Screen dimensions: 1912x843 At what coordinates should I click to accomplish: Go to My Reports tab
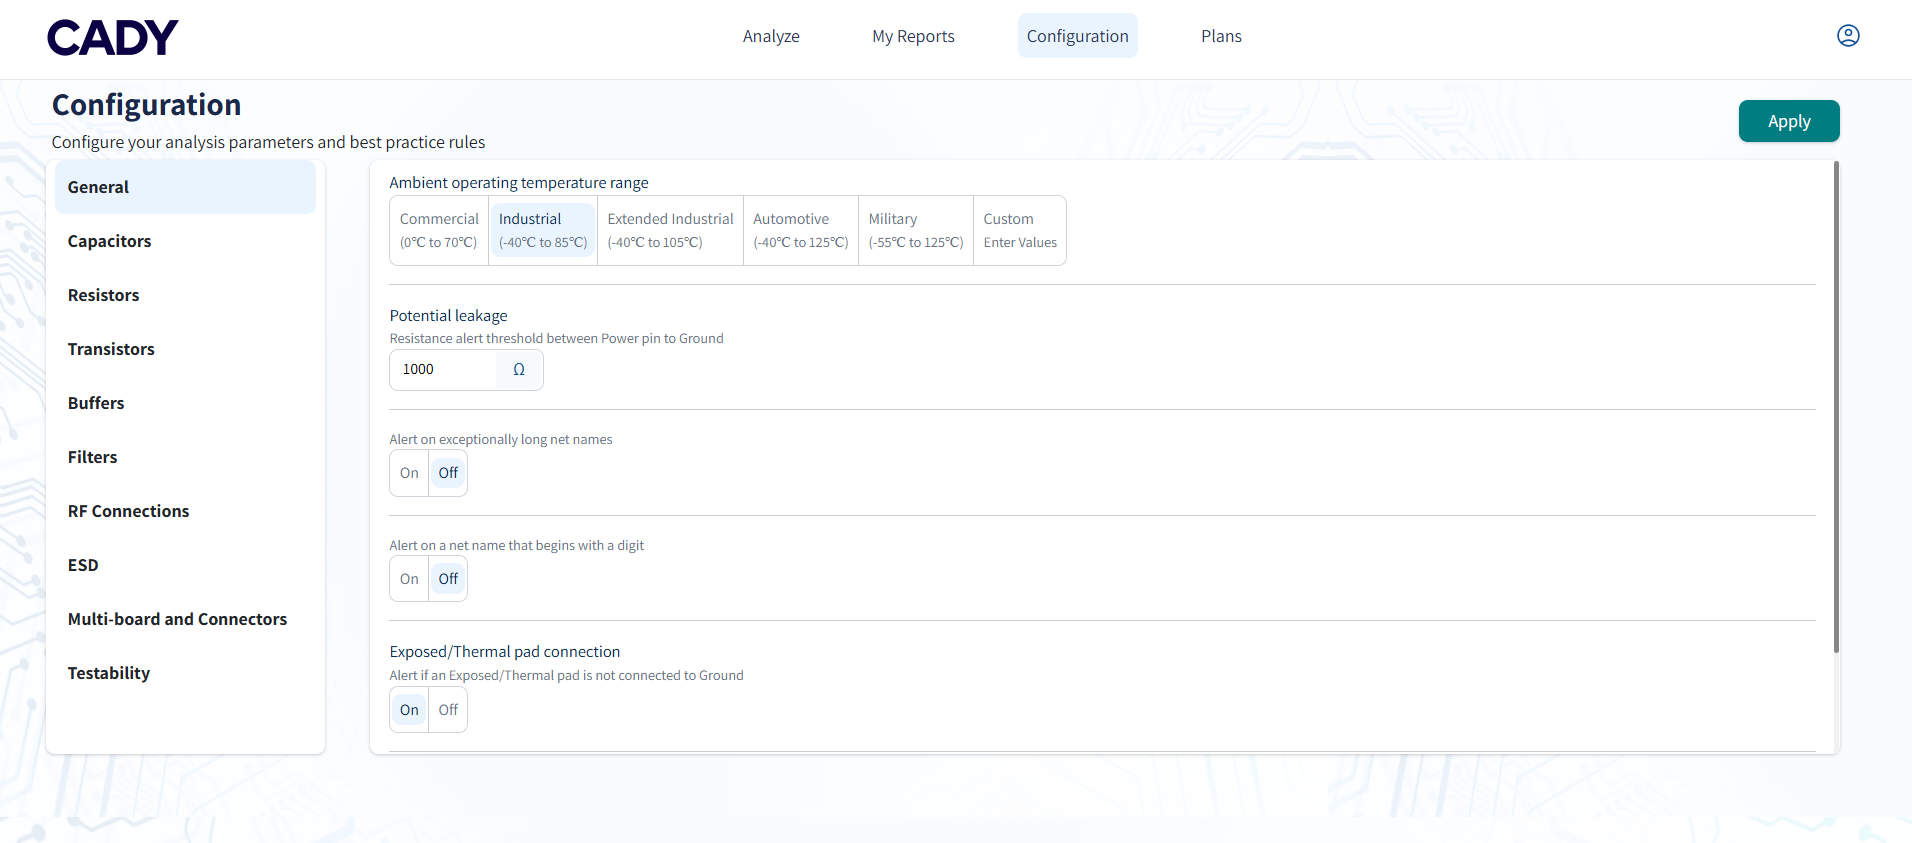click(x=913, y=36)
